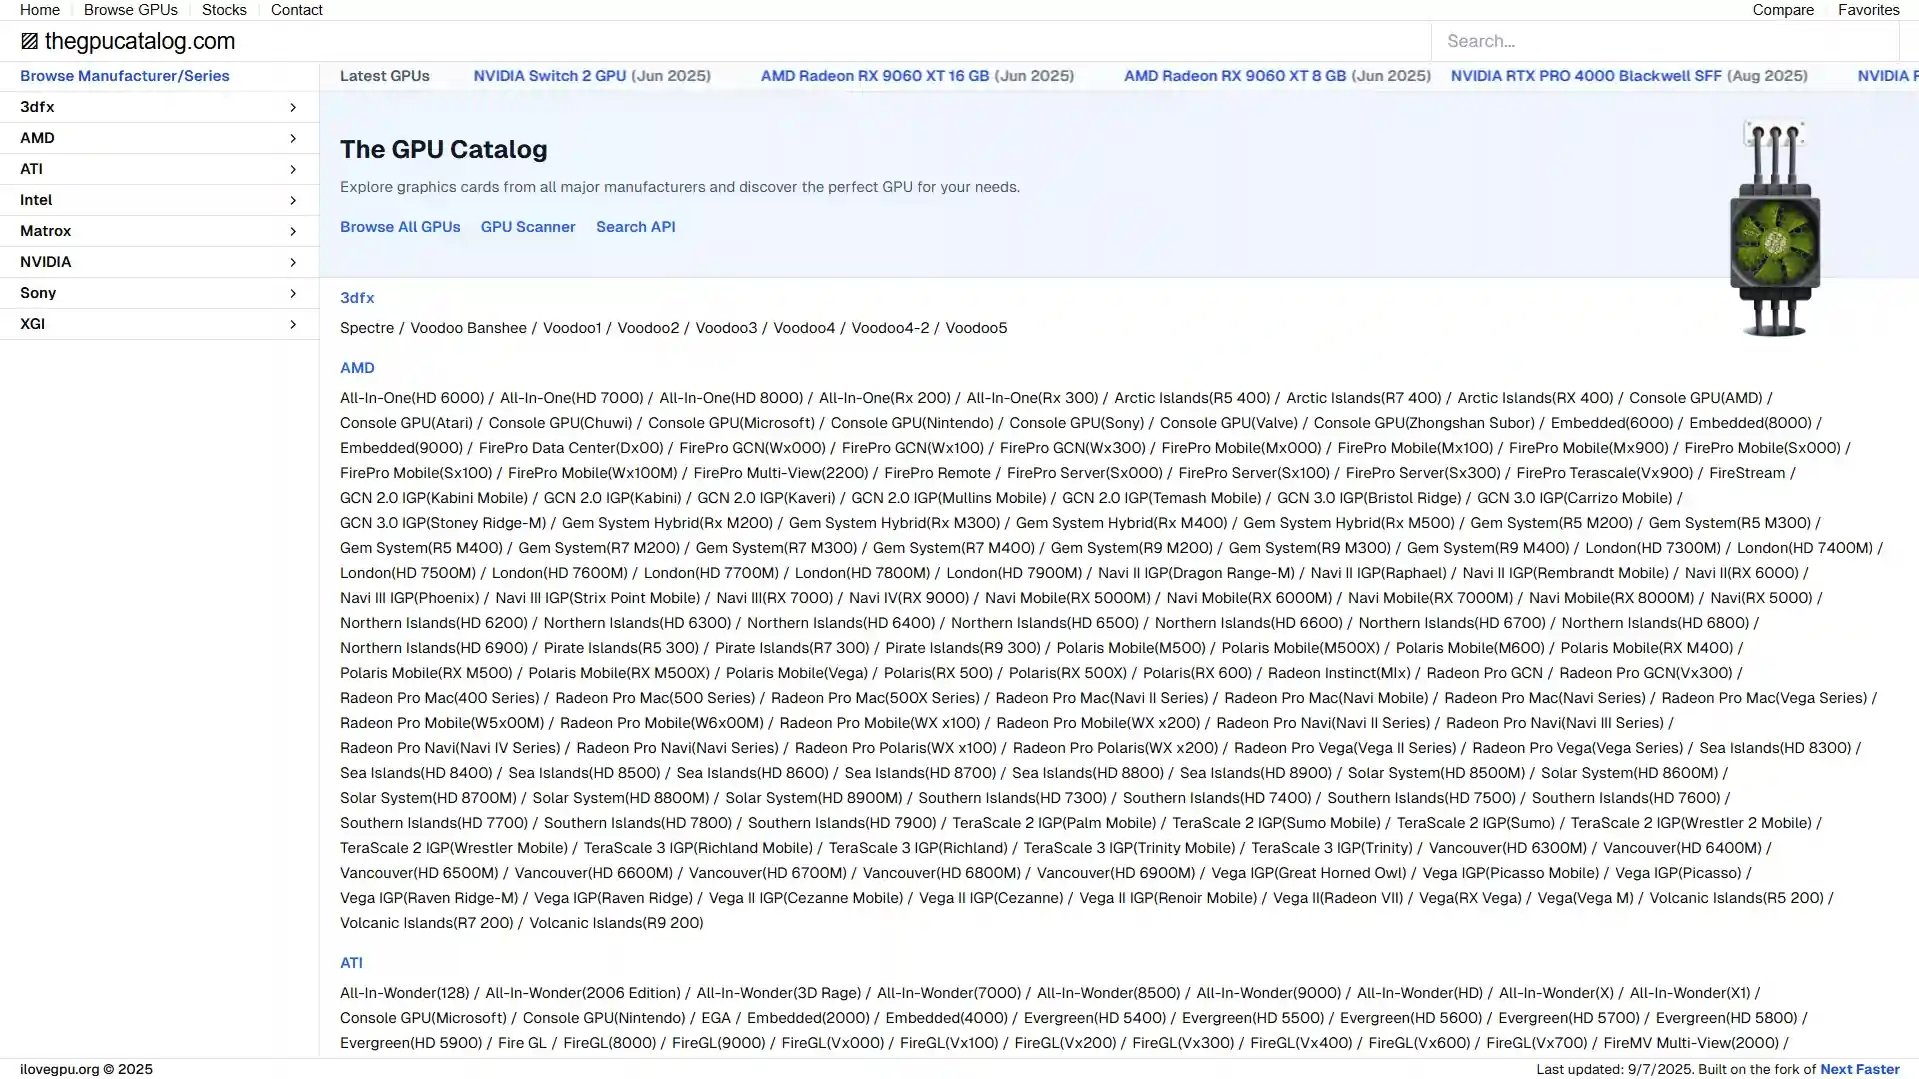Expand the 3dfx manufacturer chevron
Viewport: 1919px width, 1079px height.
pyautogui.click(x=292, y=107)
